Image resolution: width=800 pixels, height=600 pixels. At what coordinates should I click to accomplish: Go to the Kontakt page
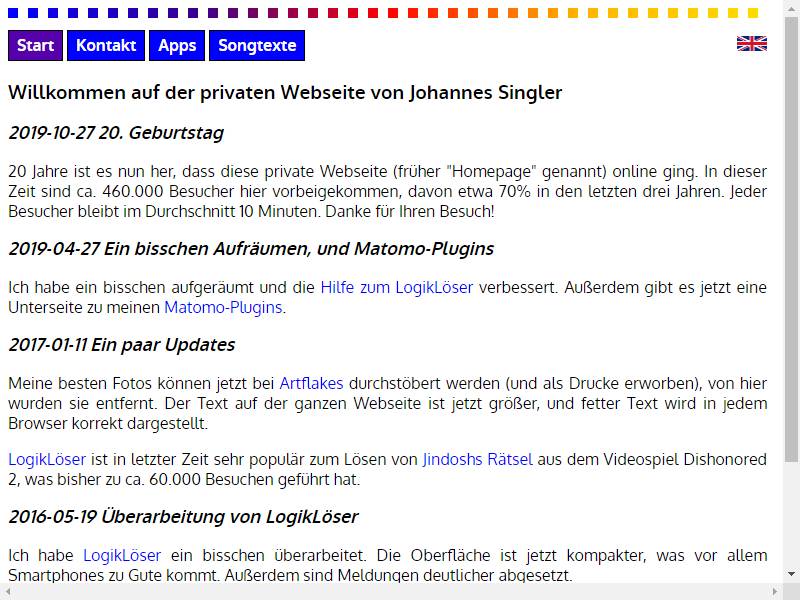point(106,45)
